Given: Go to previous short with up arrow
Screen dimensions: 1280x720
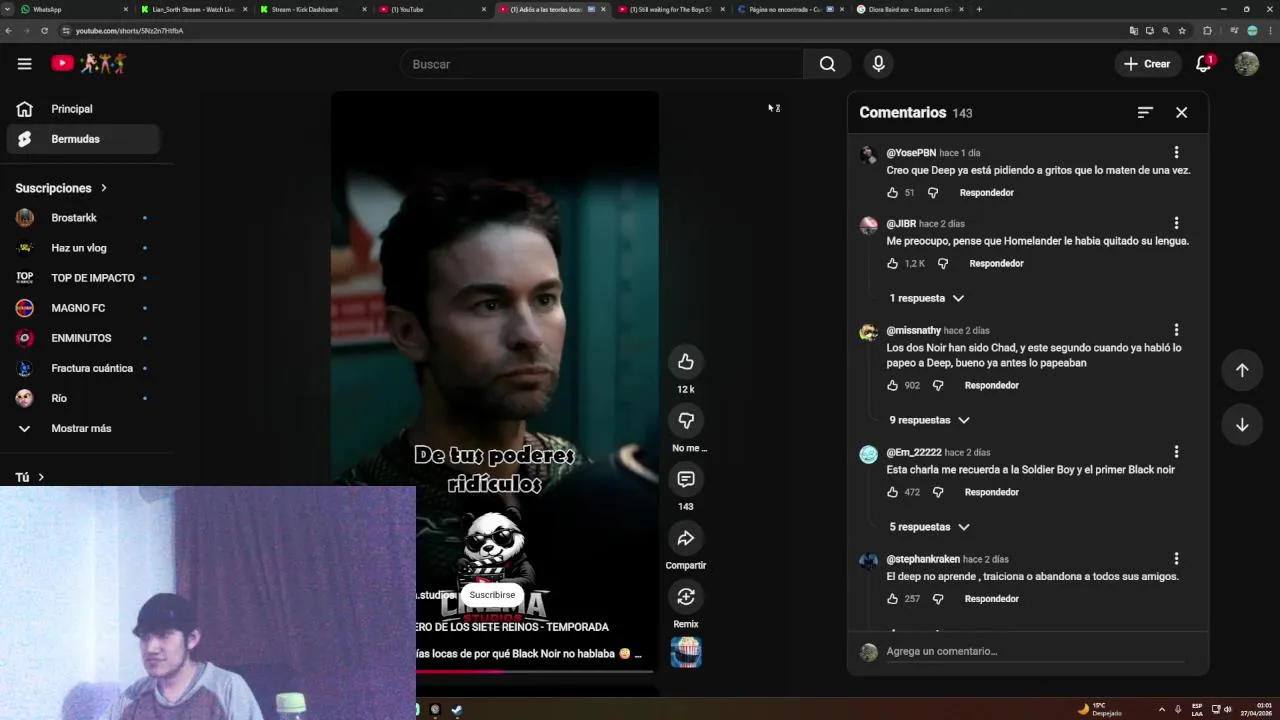Looking at the screenshot, I should (1242, 370).
